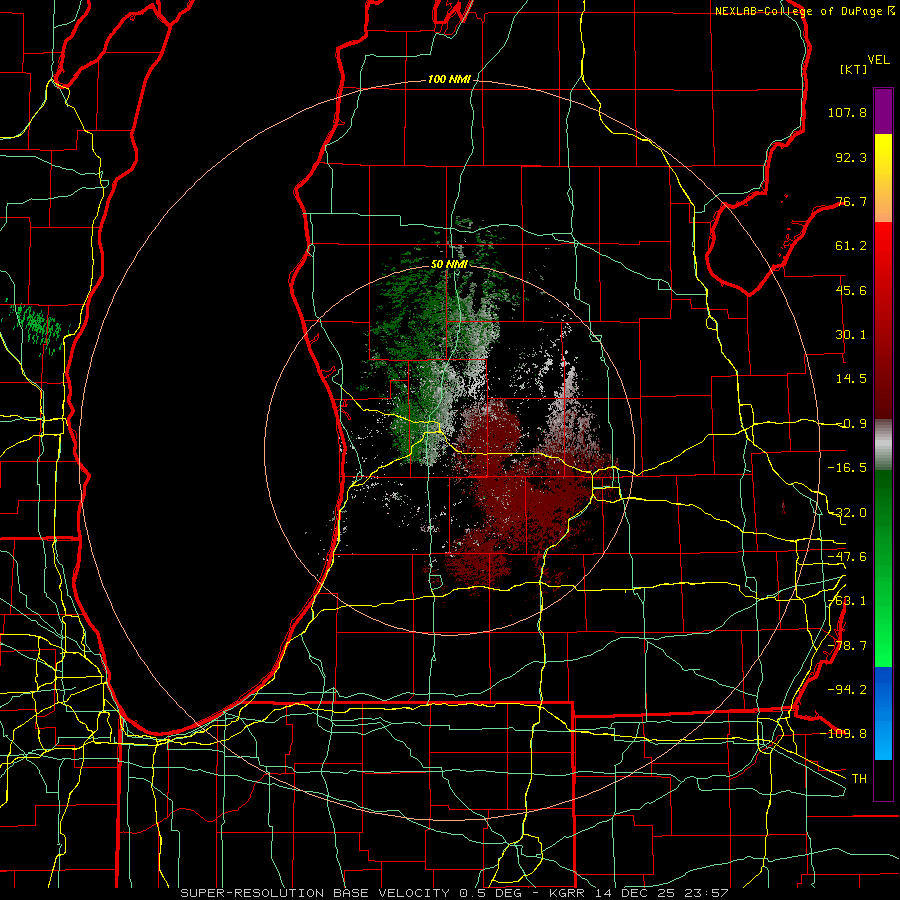This screenshot has width=900, height=900.
Task: Click the 100 NMI range ring label
Action: 449,79
